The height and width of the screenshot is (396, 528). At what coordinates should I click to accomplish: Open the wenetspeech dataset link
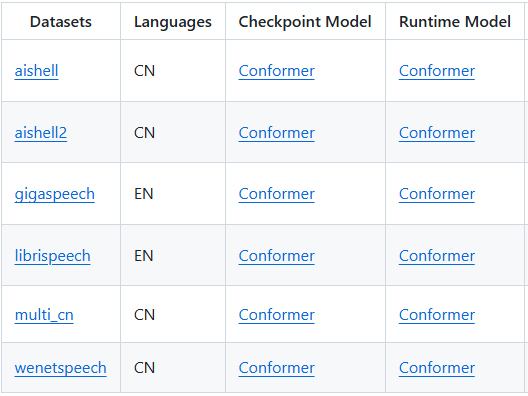pyautogui.click(x=61, y=368)
